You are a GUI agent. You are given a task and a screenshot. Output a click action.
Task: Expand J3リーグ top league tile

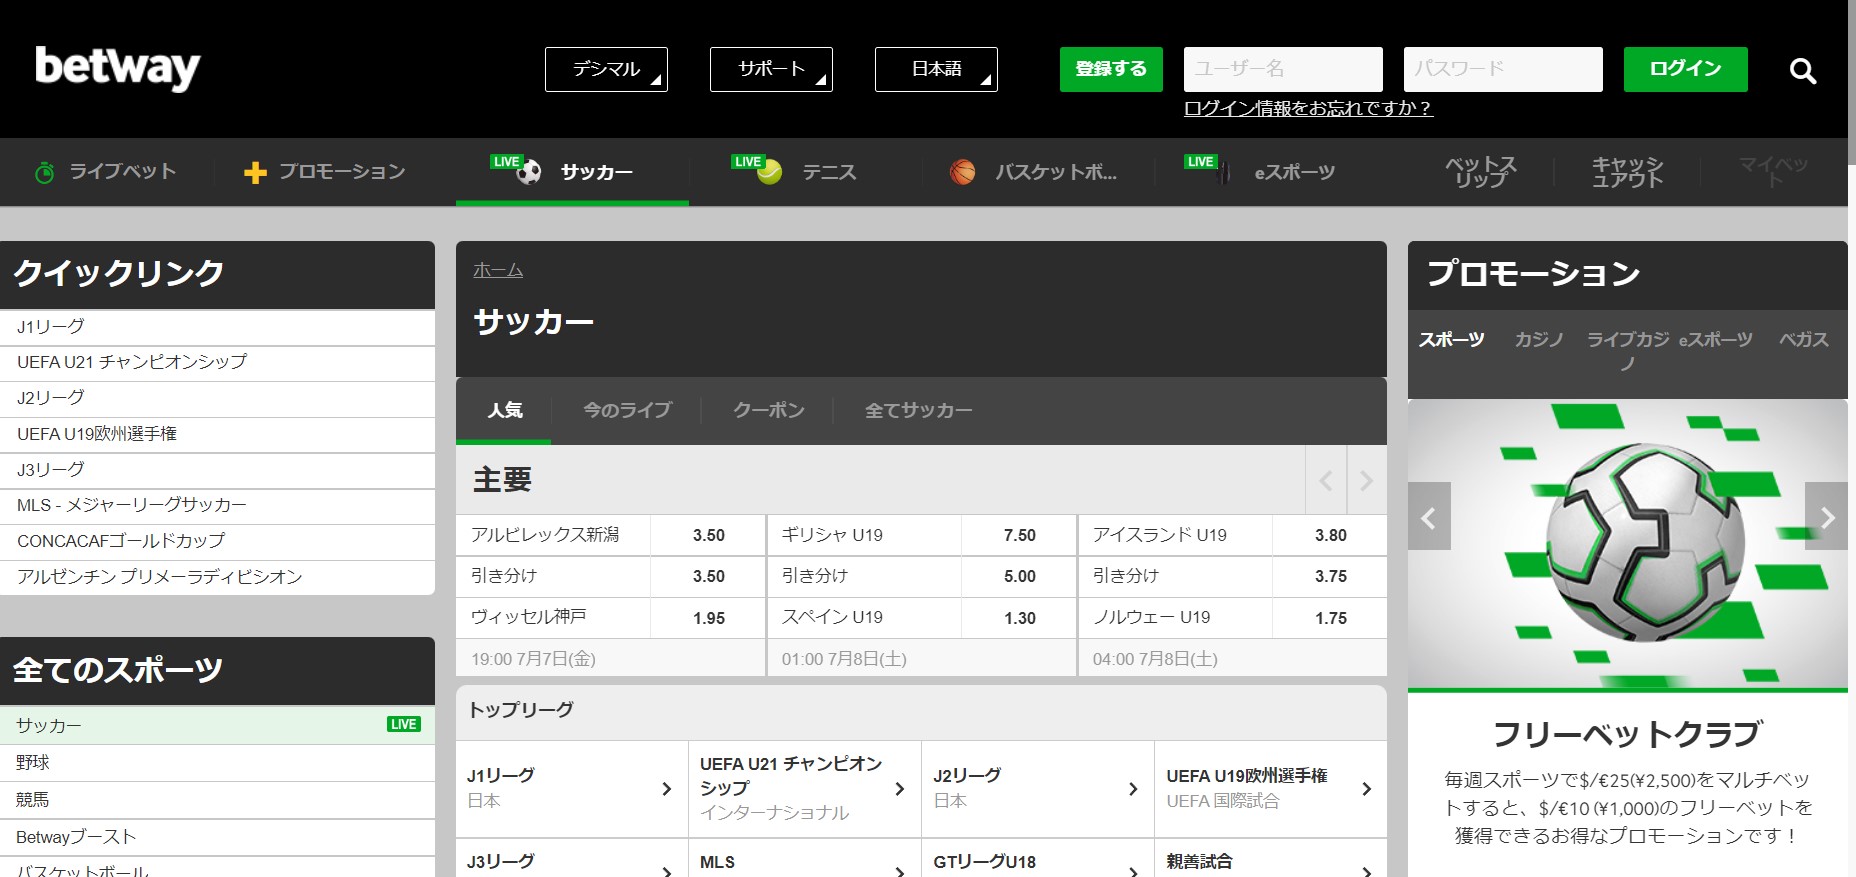point(572,860)
